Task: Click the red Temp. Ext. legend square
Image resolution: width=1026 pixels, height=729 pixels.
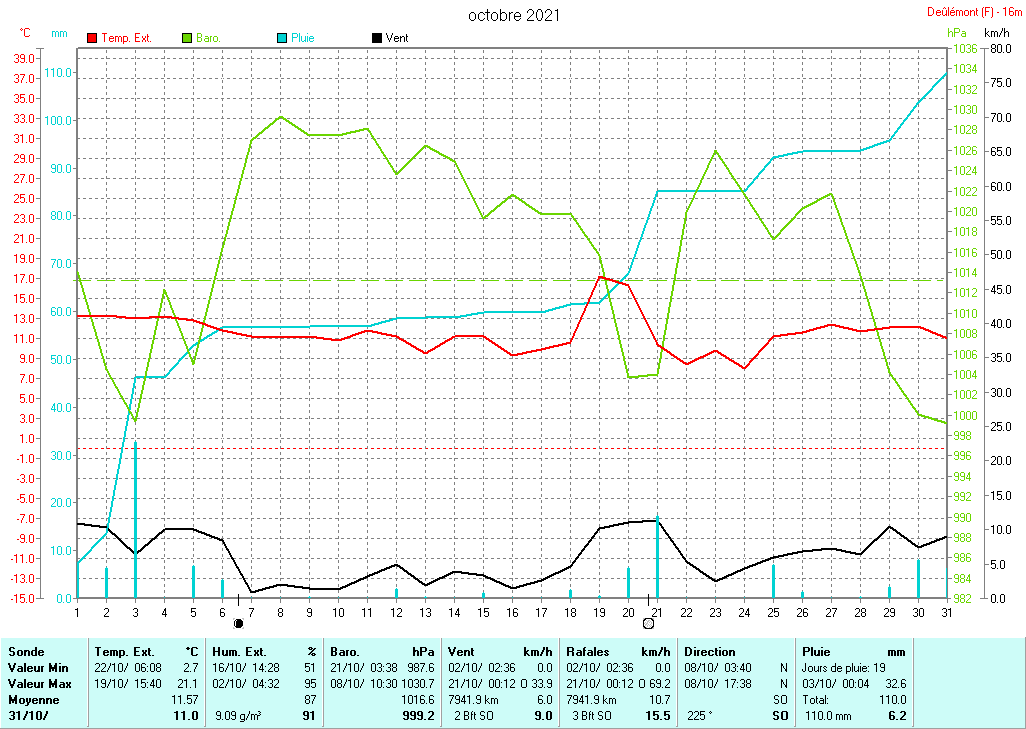Action: (x=93, y=38)
